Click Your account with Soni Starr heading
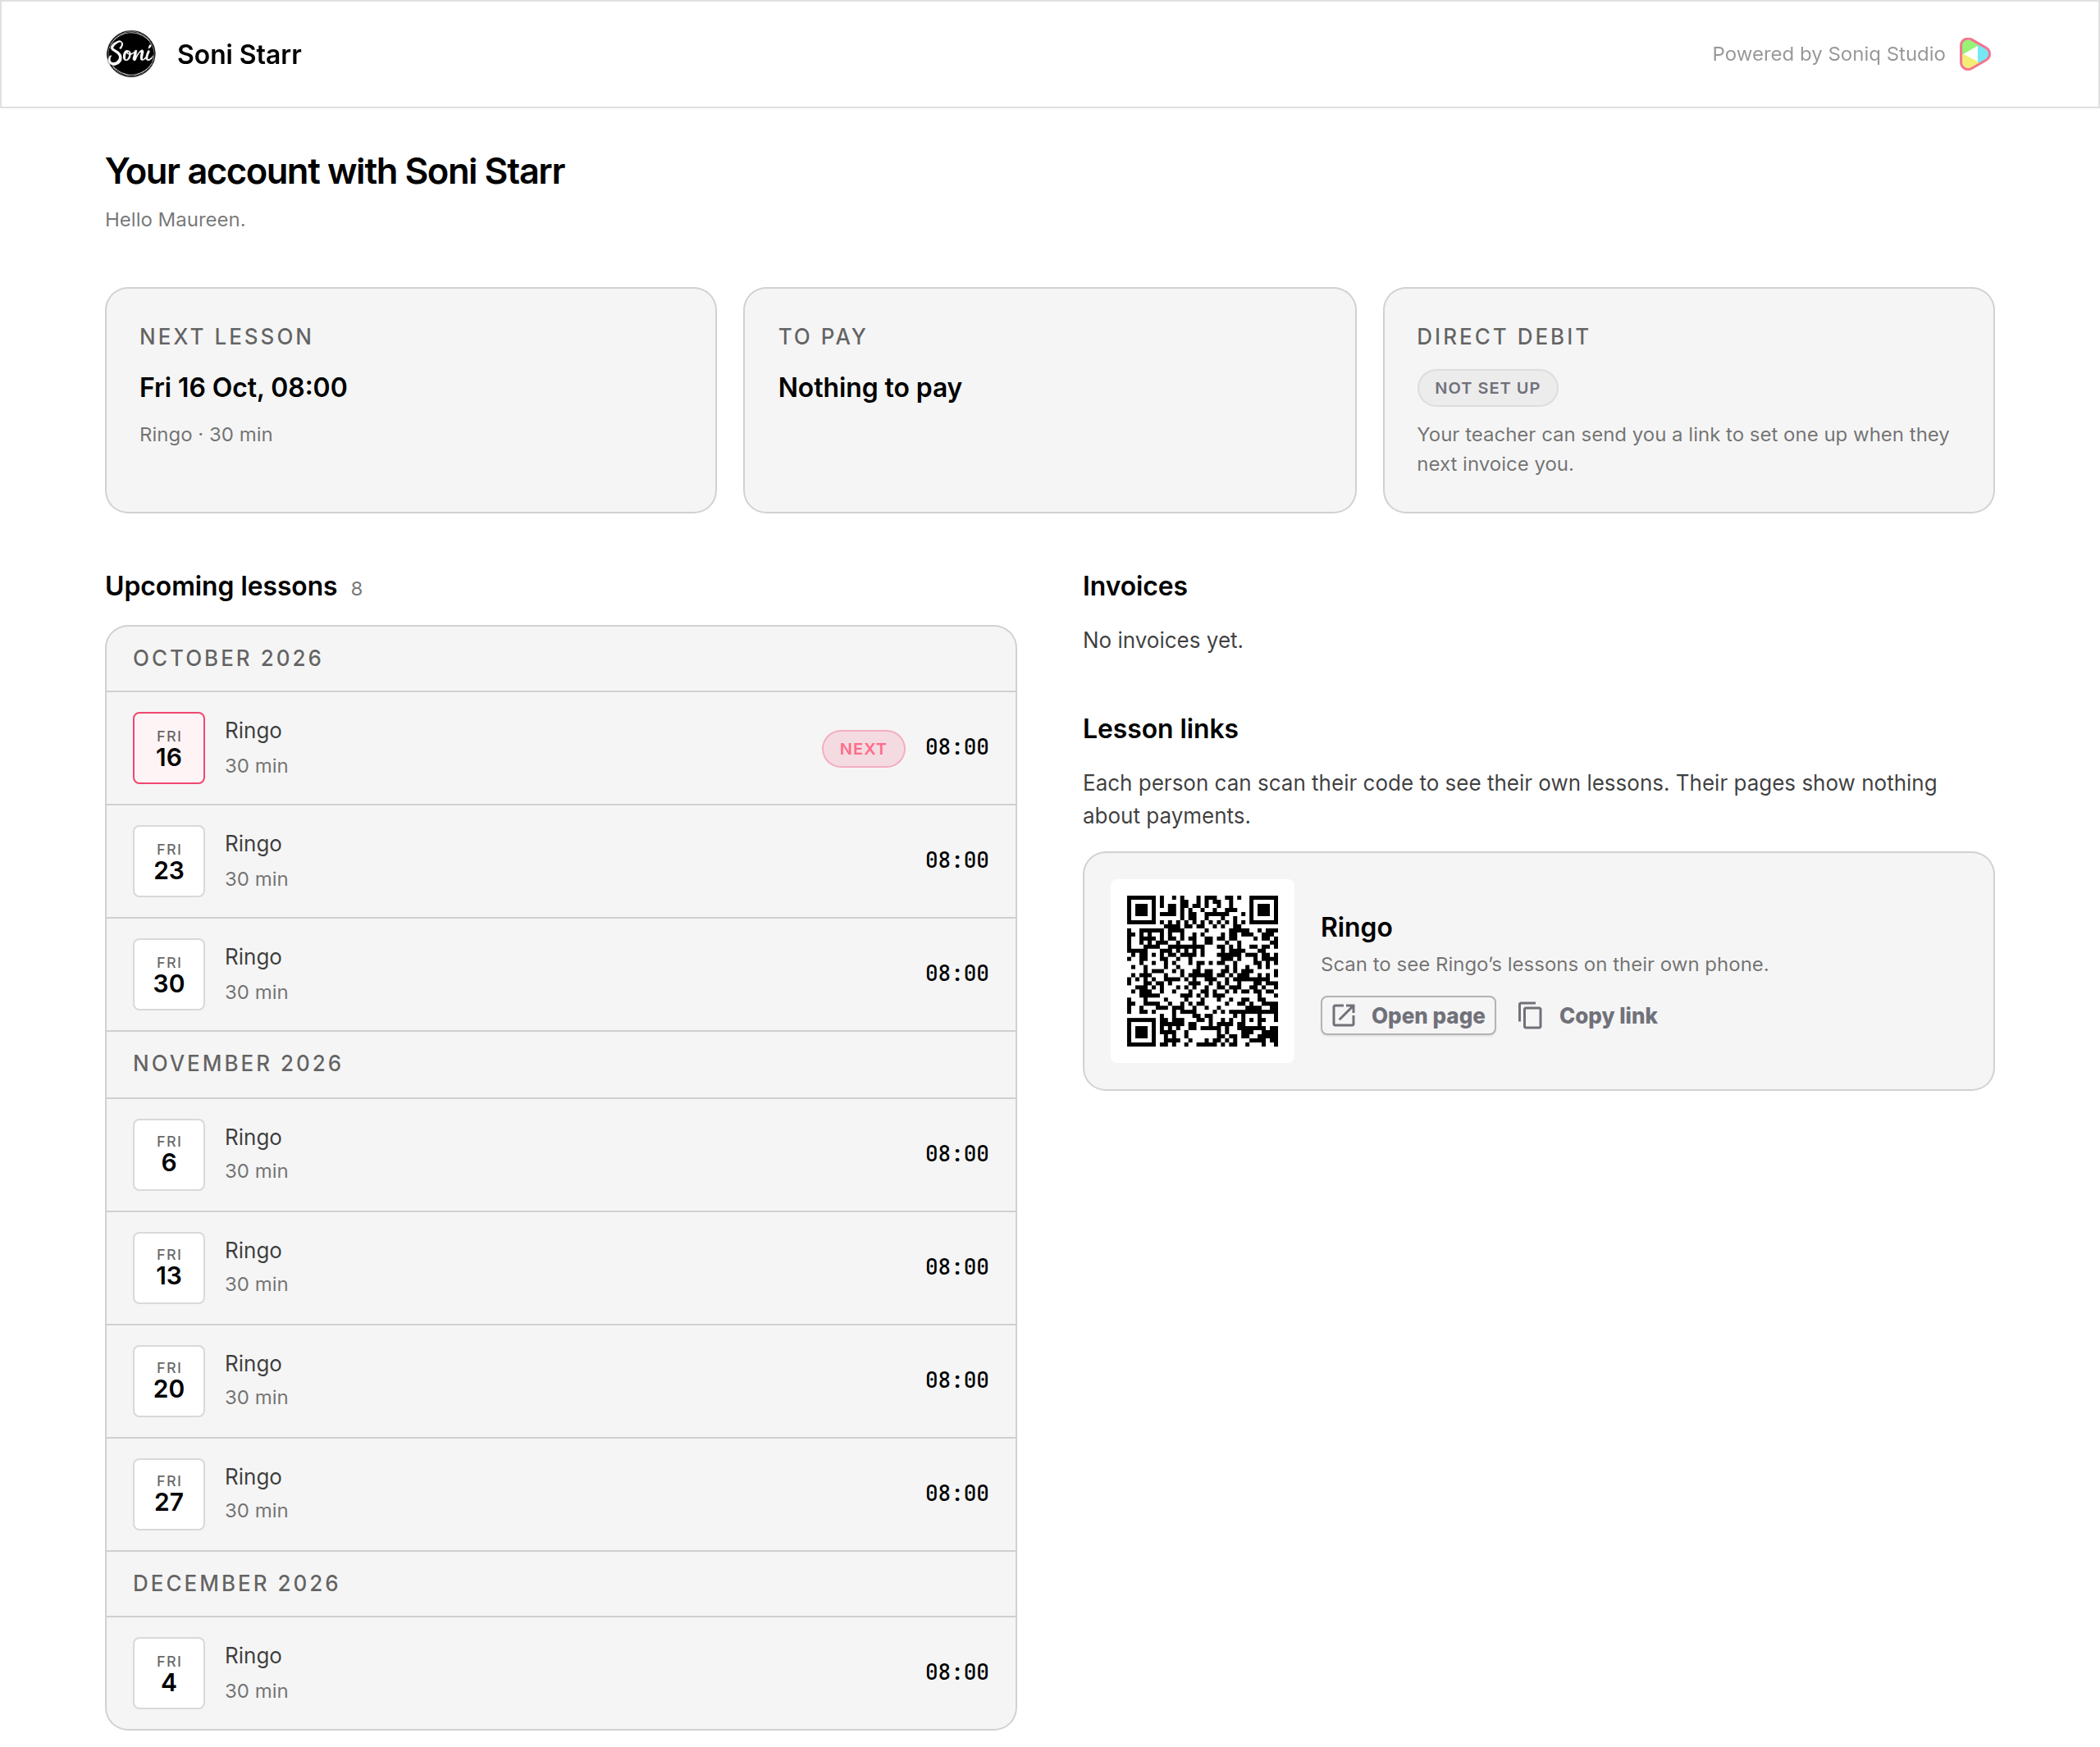The image size is (2100, 1747). 335,172
